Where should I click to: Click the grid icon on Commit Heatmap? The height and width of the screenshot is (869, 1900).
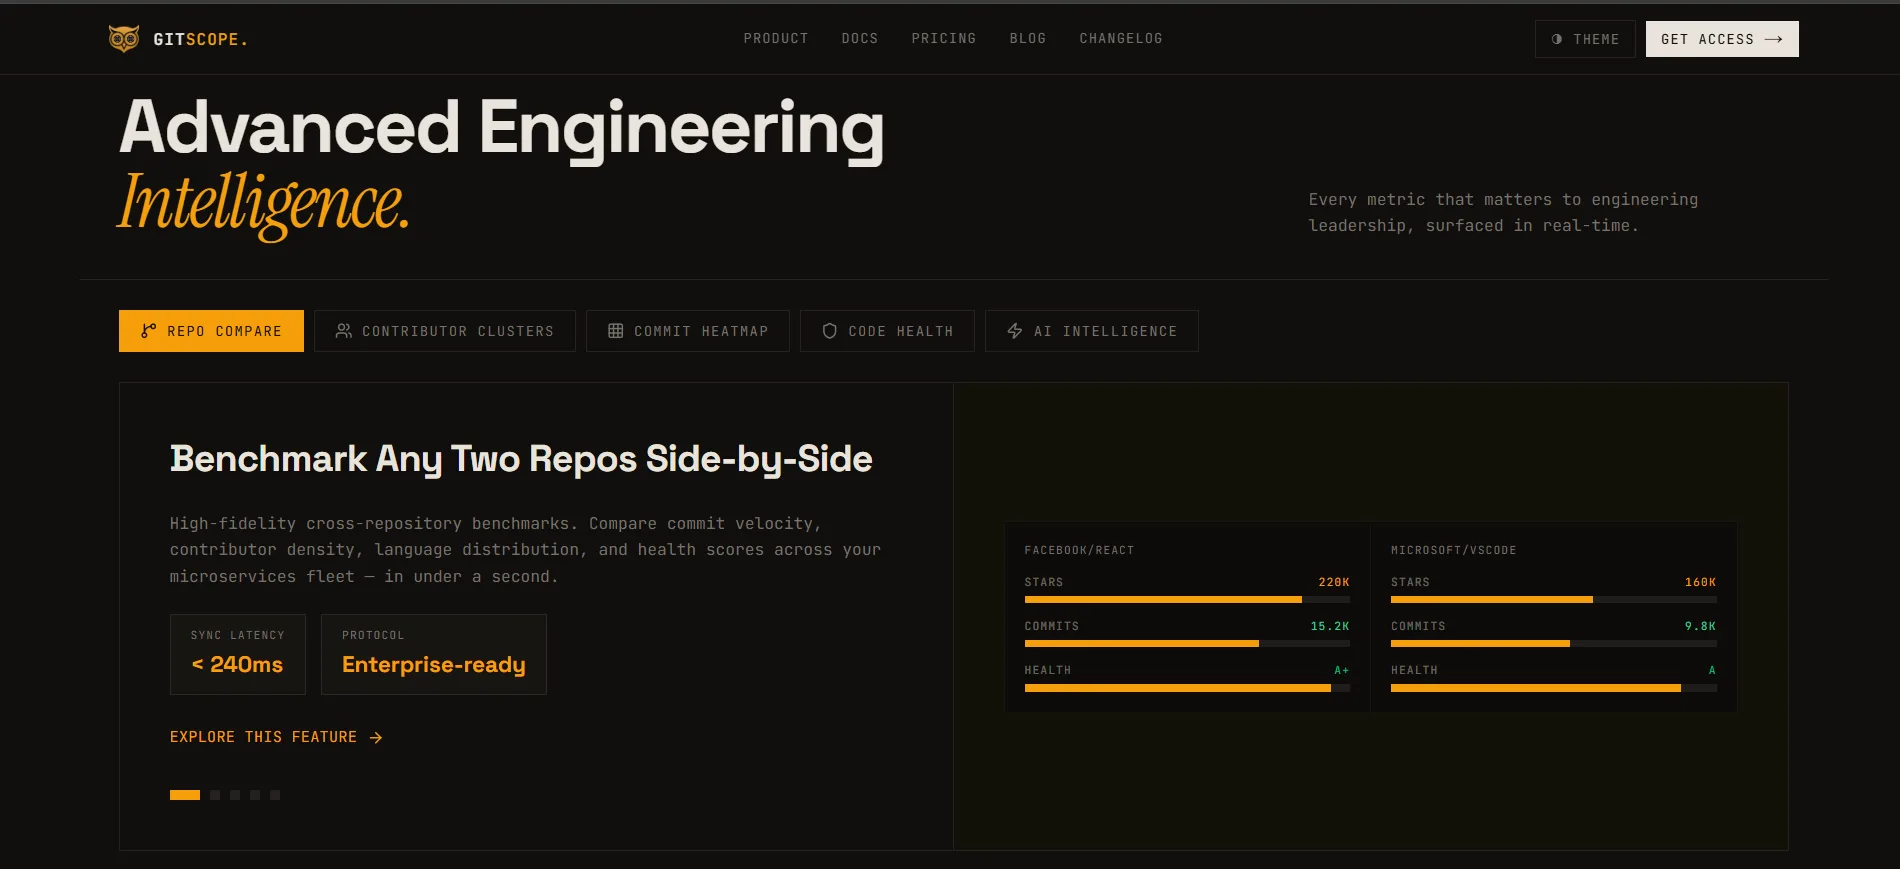click(x=615, y=331)
